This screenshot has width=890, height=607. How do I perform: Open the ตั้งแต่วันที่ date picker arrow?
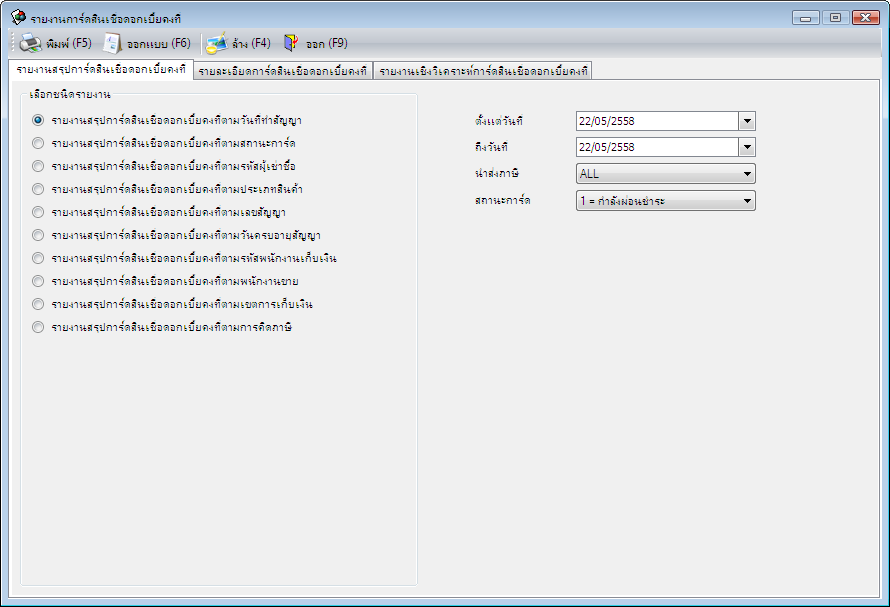[747, 121]
